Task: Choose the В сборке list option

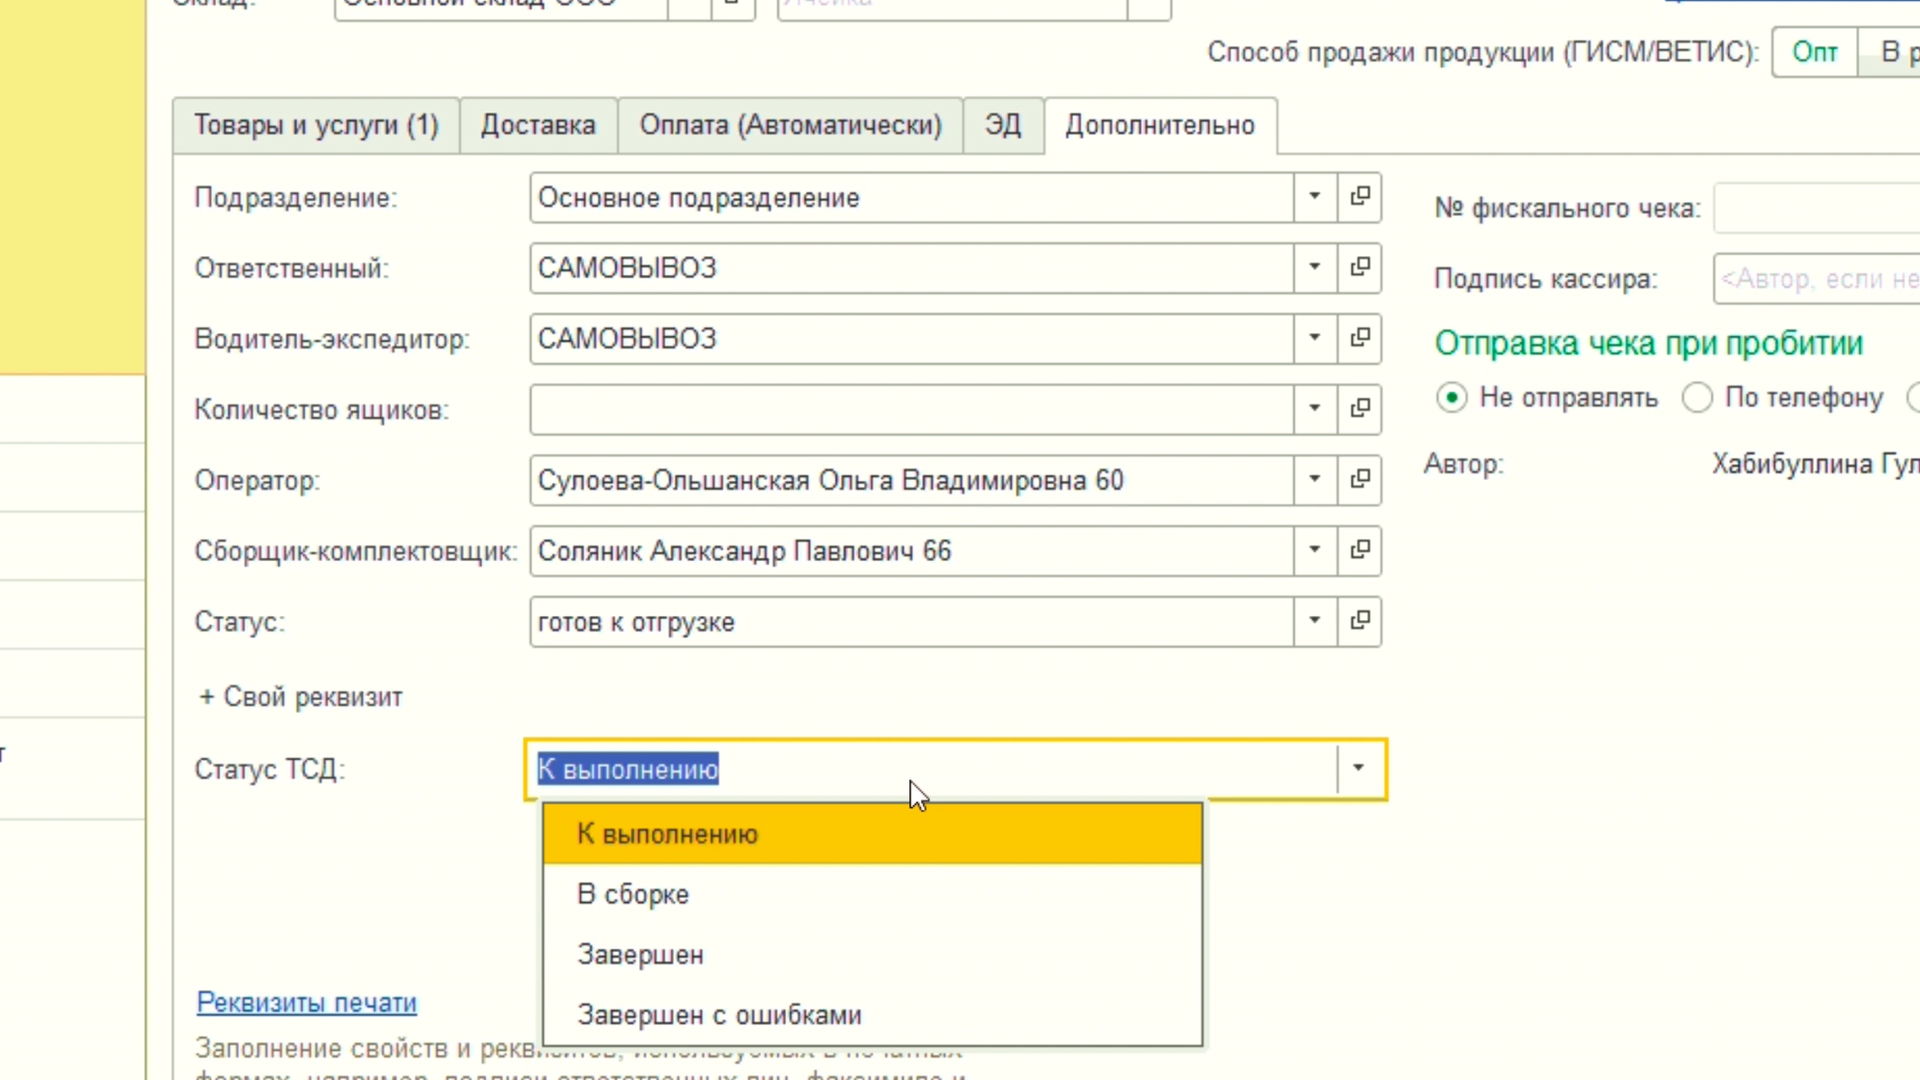Action: 872,894
